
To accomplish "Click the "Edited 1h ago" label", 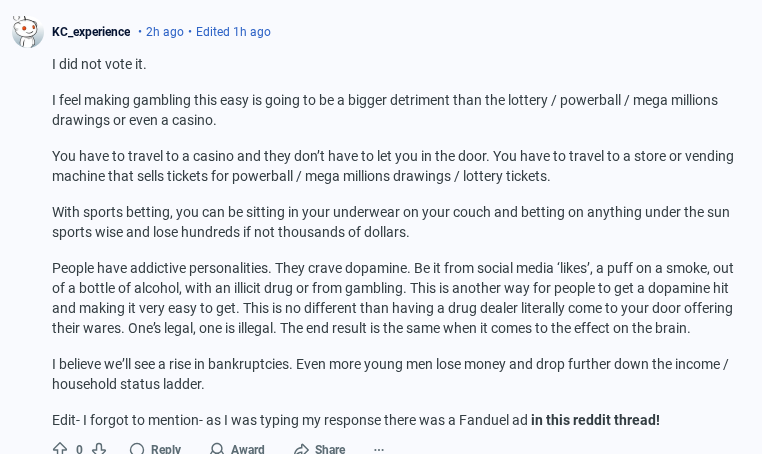I will pos(233,32).
